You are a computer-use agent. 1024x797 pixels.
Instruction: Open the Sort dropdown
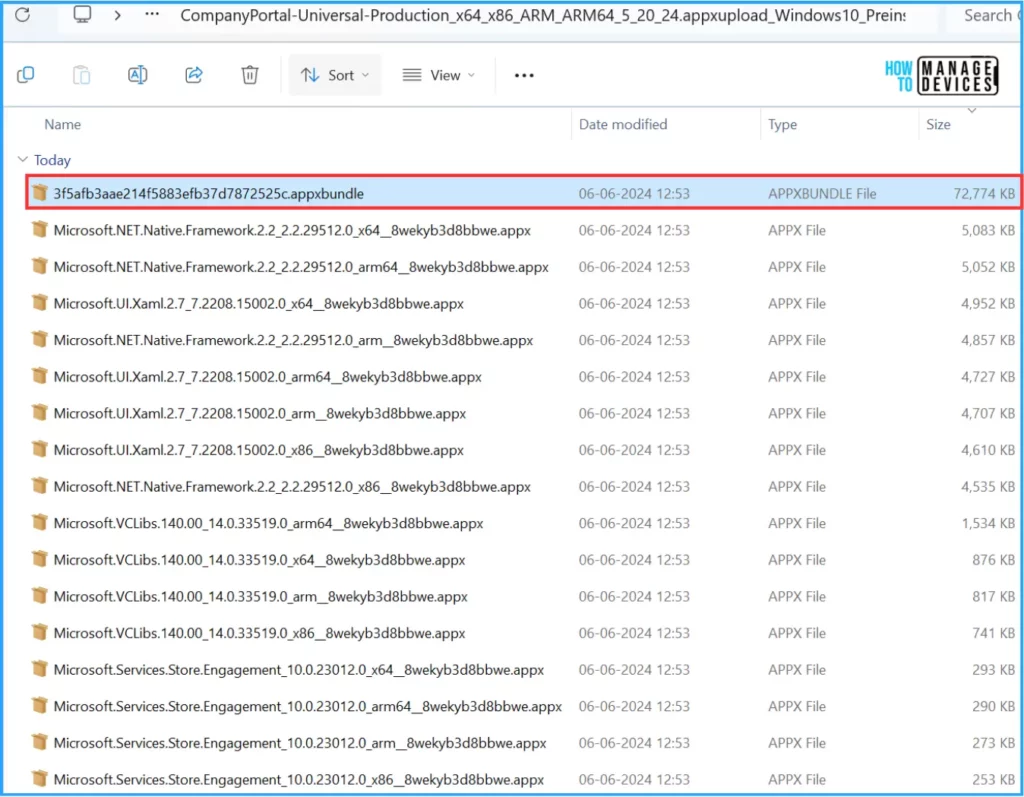pos(335,75)
